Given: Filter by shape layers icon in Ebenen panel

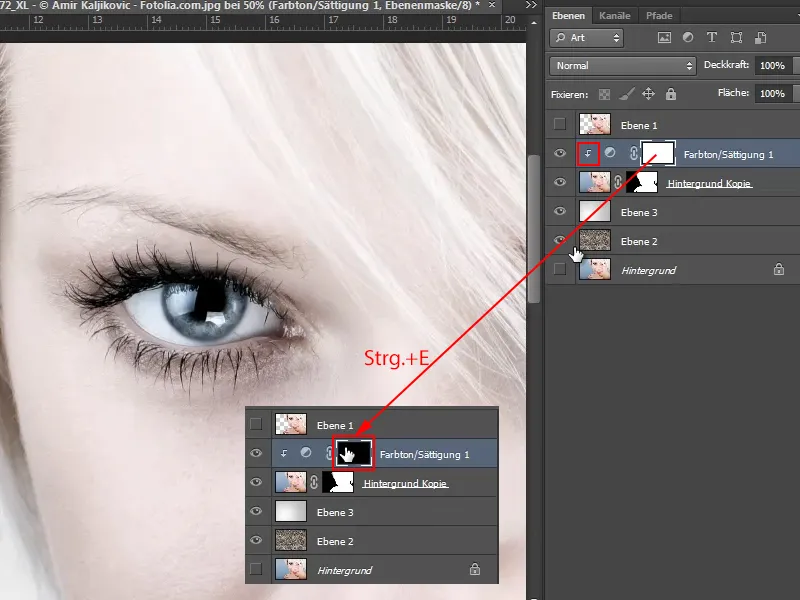Looking at the screenshot, I should 736,37.
